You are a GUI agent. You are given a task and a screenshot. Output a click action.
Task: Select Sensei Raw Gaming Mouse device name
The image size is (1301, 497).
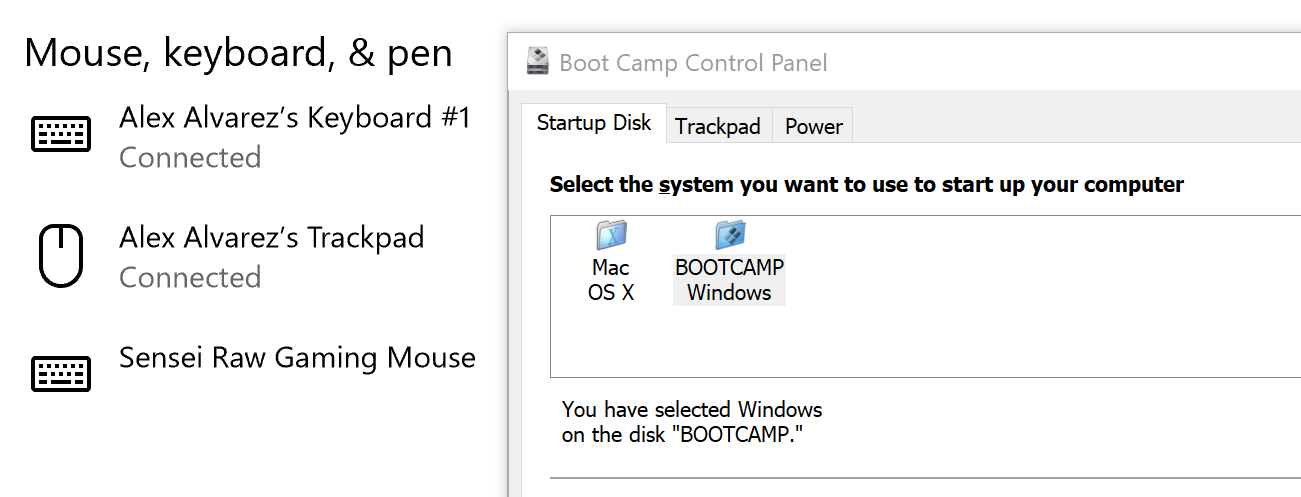297,358
